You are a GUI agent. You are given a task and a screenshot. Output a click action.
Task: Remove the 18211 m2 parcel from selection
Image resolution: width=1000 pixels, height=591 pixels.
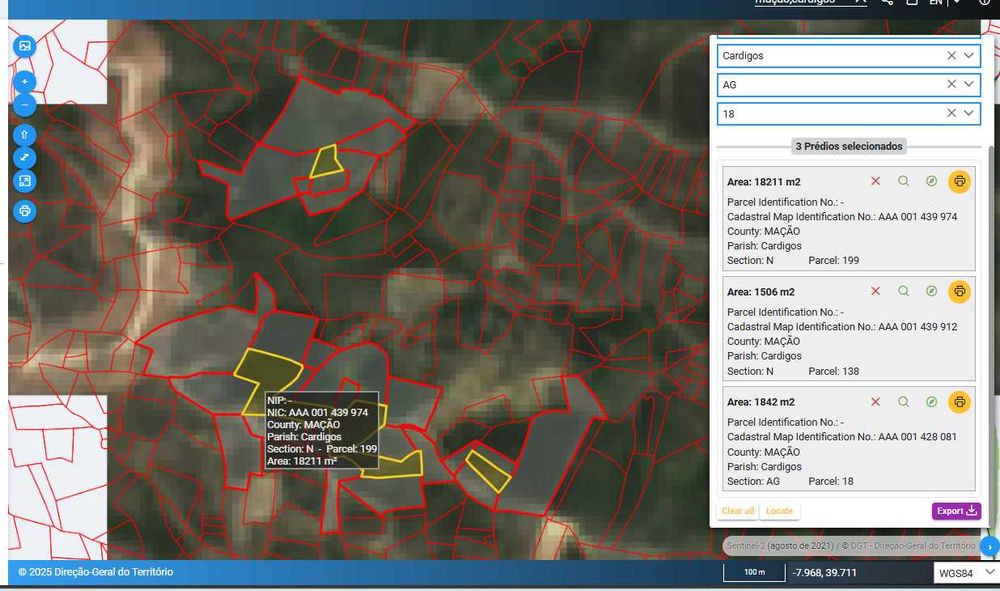click(x=875, y=181)
